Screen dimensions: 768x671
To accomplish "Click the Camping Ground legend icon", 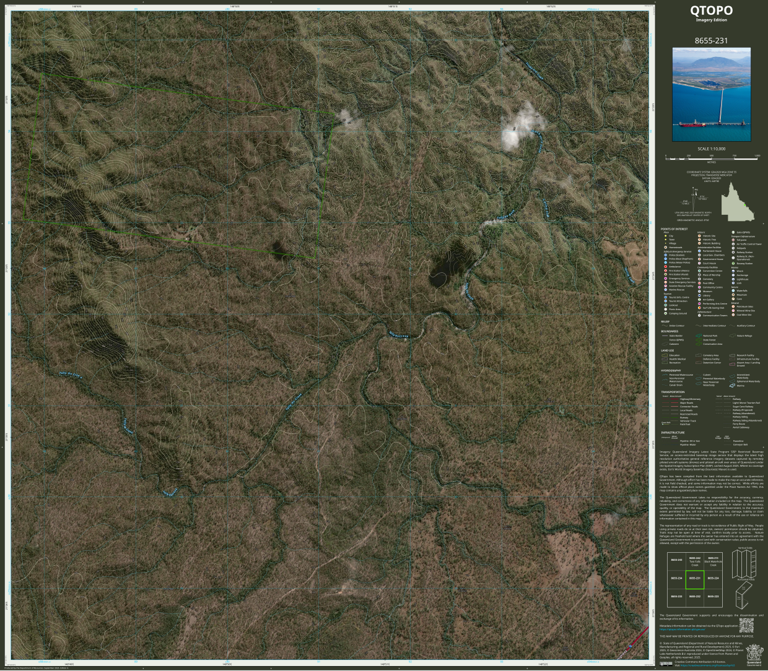I will tap(666, 313).
